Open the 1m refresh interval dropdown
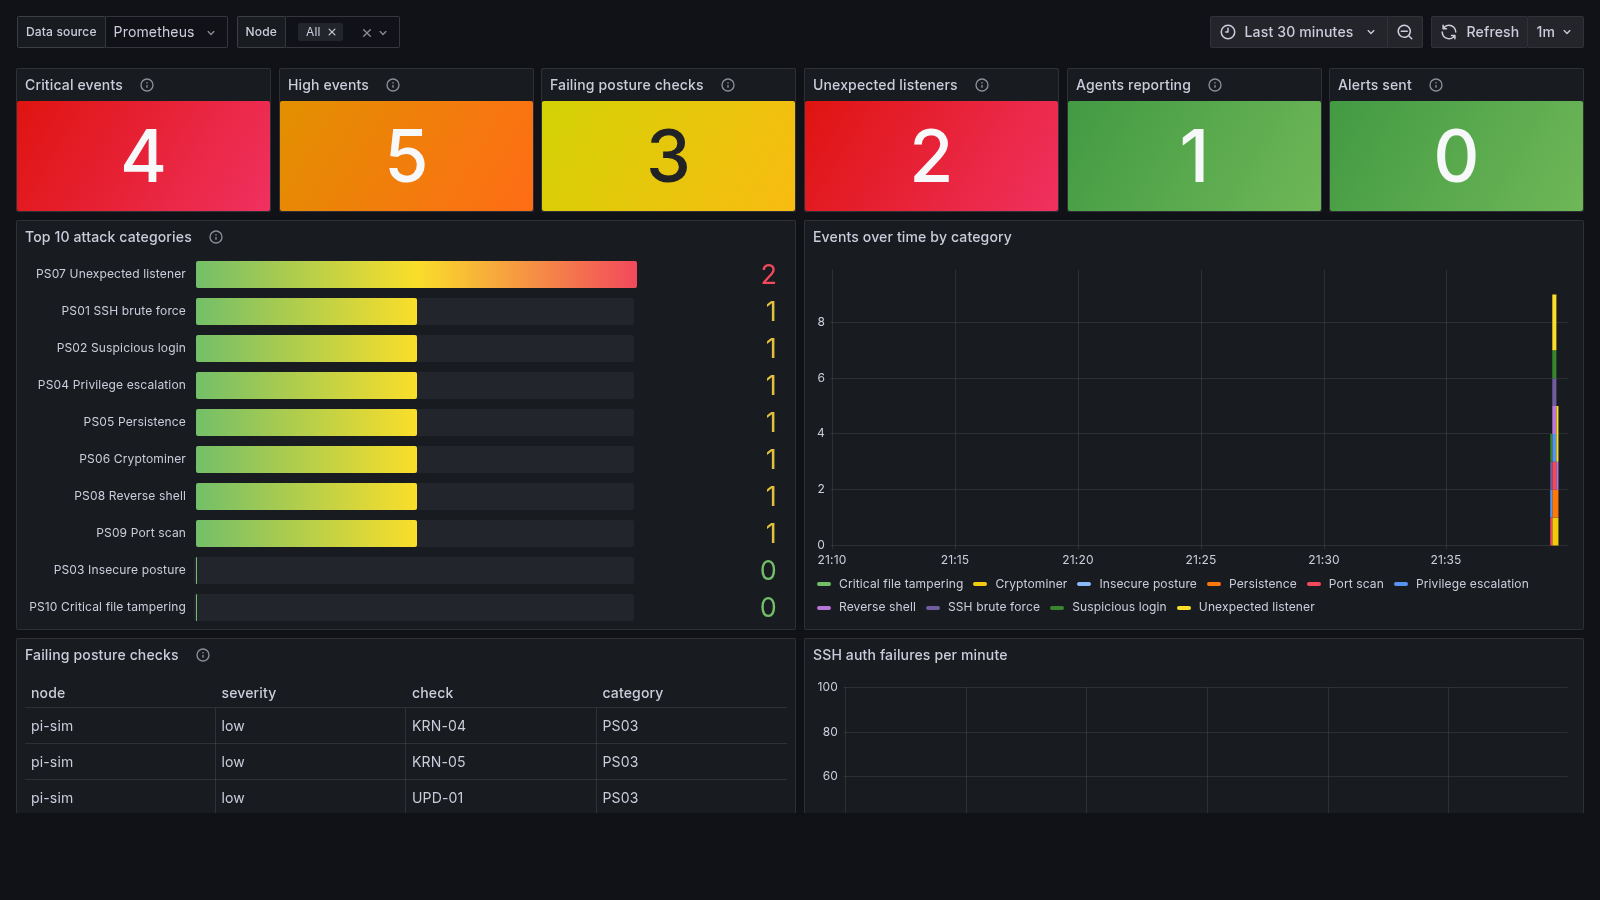 point(1555,32)
